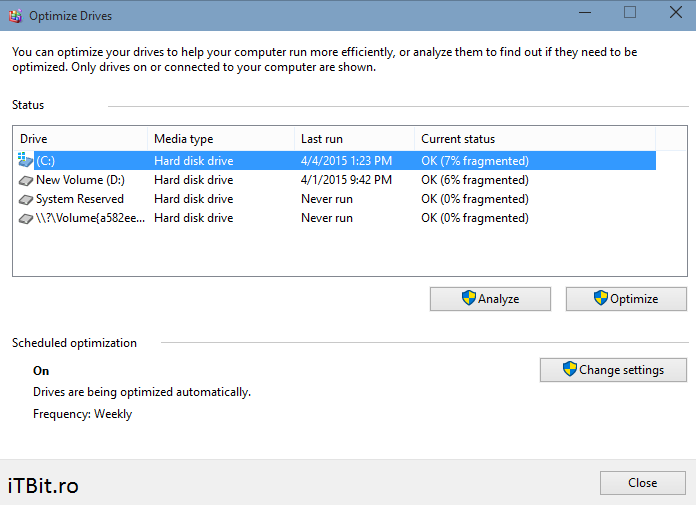Click the Optimize Drives title bar icon
The width and height of the screenshot is (696, 505).
point(14,16)
